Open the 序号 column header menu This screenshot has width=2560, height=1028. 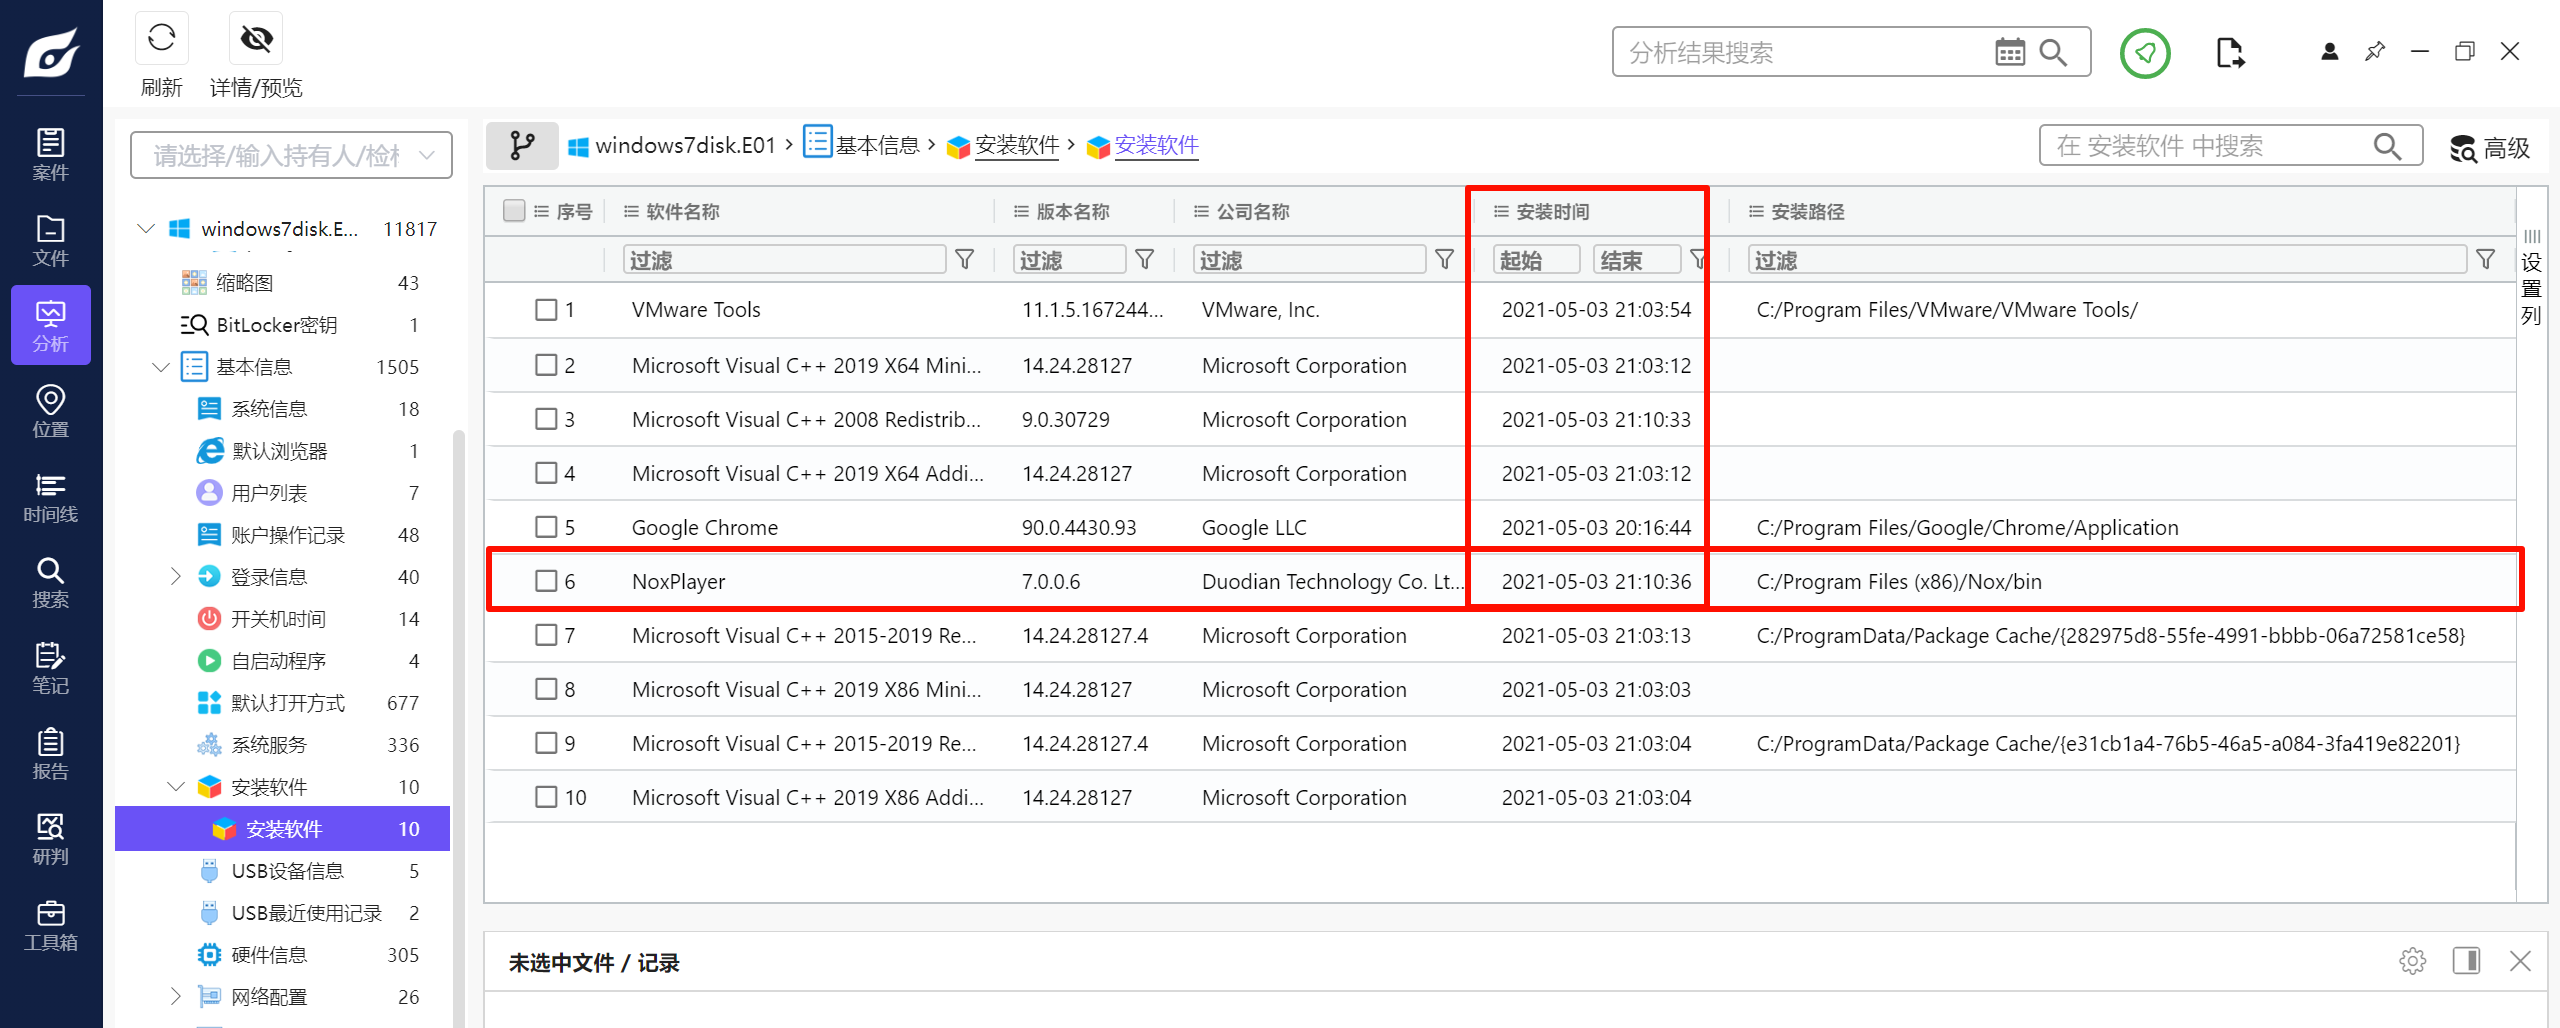point(541,211)
